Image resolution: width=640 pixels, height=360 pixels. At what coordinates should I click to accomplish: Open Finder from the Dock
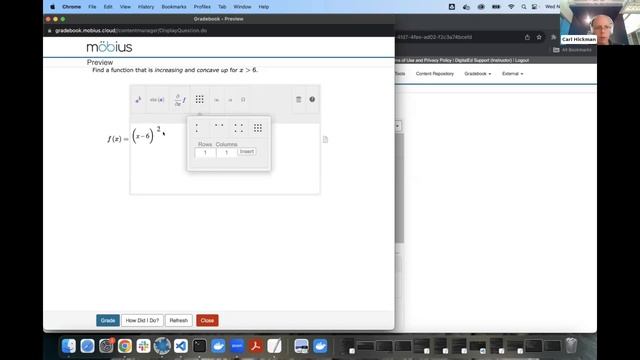[x=69, y=346]
